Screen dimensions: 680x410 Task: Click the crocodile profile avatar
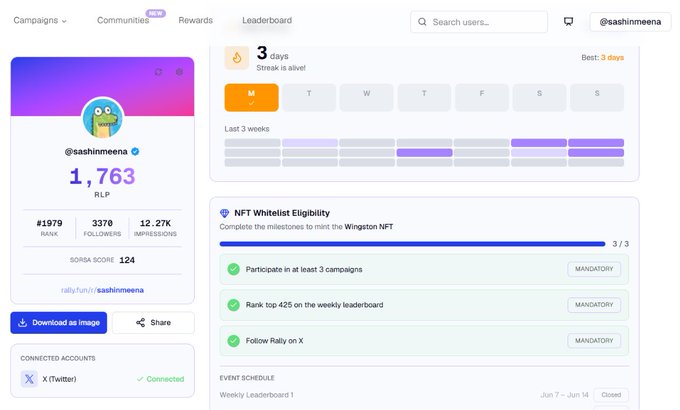[103, 118]
